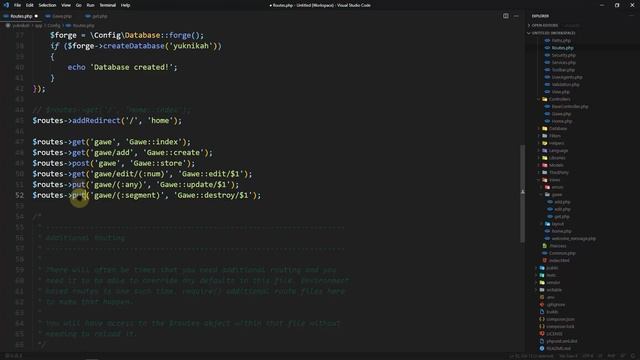Expand the writable folder chevron

coord(536,290)
